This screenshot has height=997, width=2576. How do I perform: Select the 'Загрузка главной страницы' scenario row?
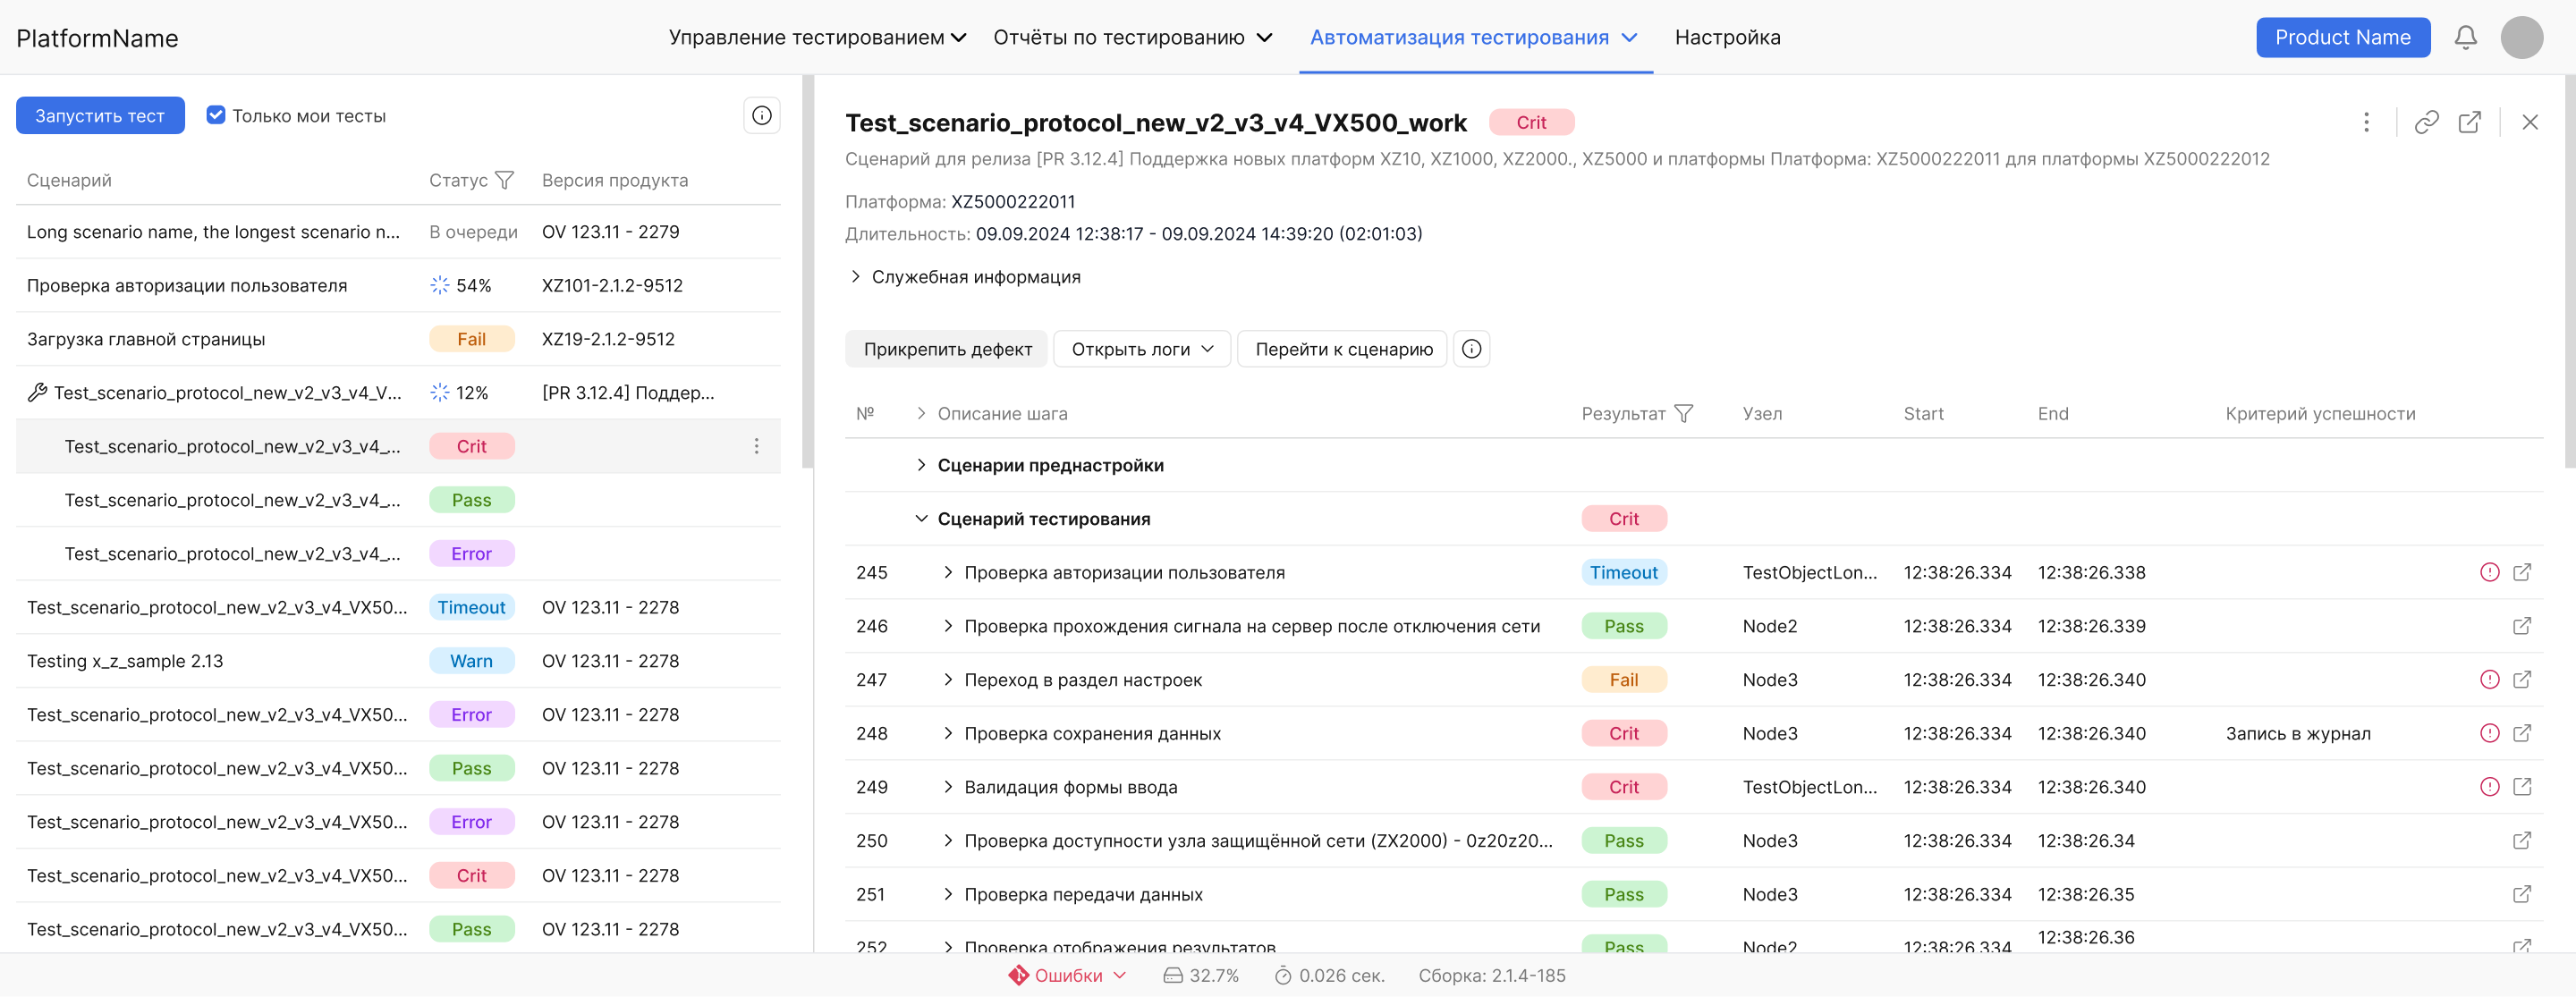click(x=398, y=340)
